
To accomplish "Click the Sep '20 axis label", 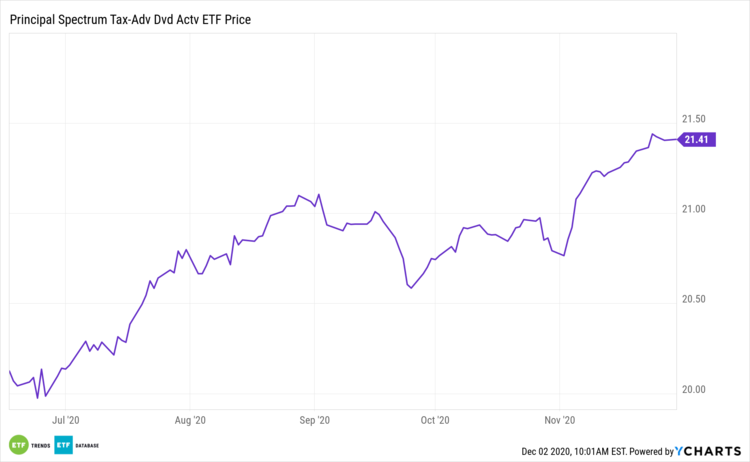I will [315, 421].
